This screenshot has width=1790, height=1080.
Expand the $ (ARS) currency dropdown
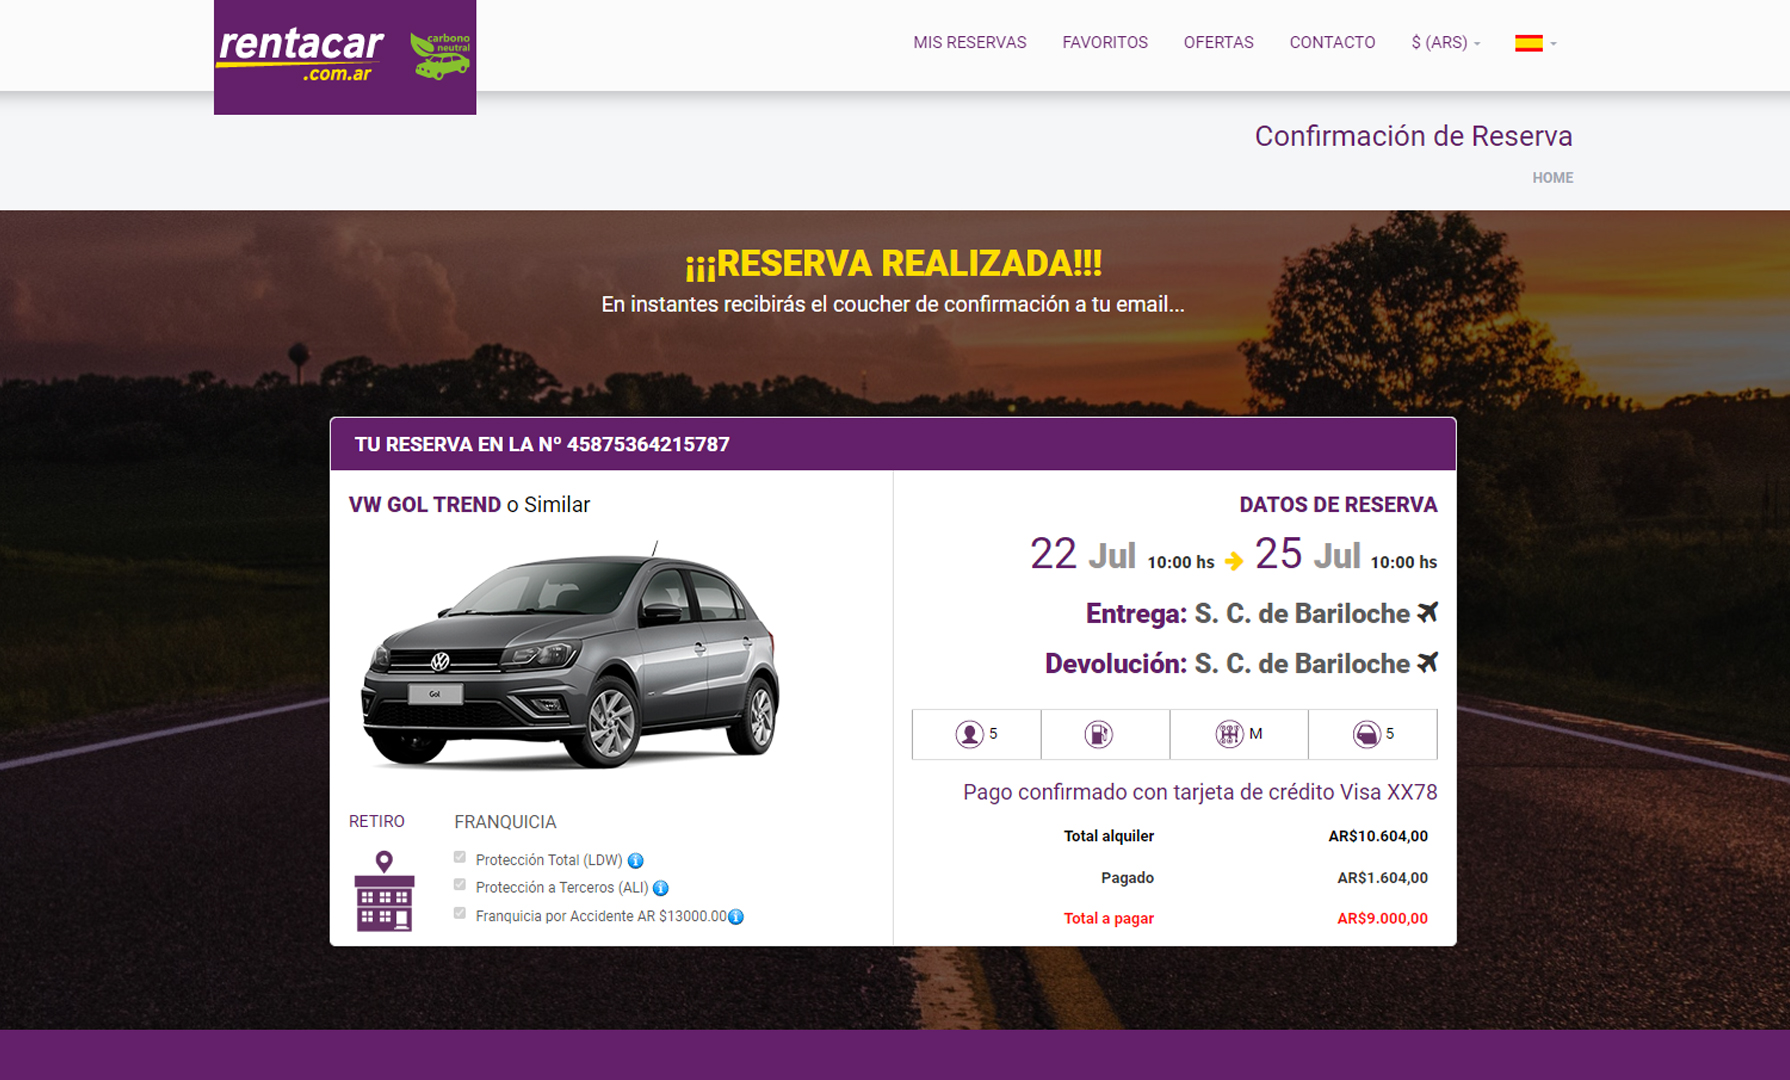[1445, 42]
